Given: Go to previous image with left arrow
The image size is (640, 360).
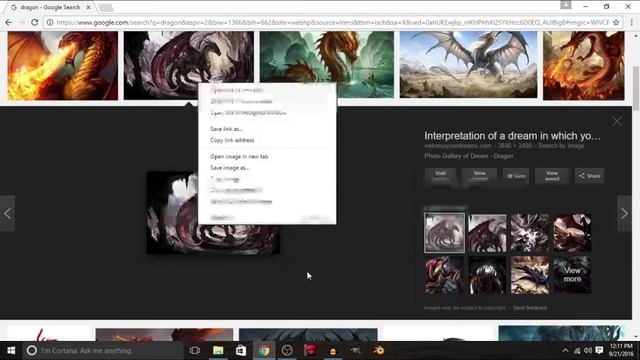Looking at the screenshot, I should 7,213.
